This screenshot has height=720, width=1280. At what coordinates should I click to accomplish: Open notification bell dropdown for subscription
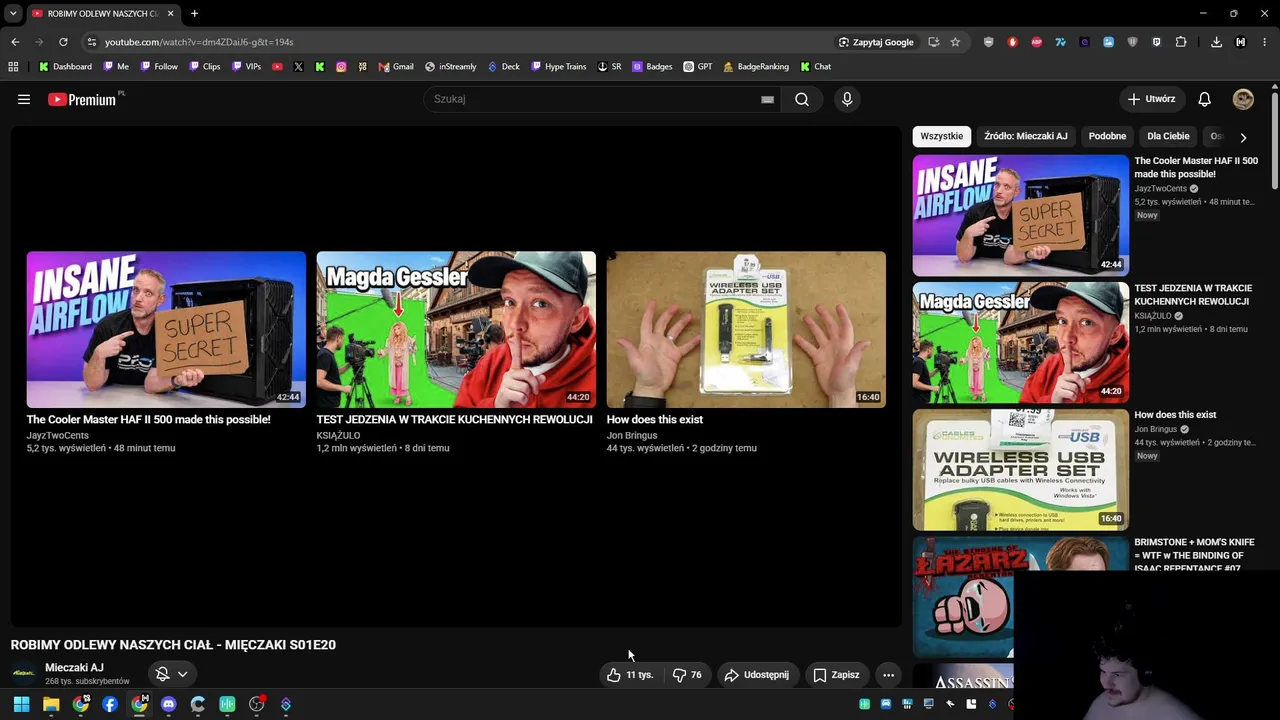182,674
